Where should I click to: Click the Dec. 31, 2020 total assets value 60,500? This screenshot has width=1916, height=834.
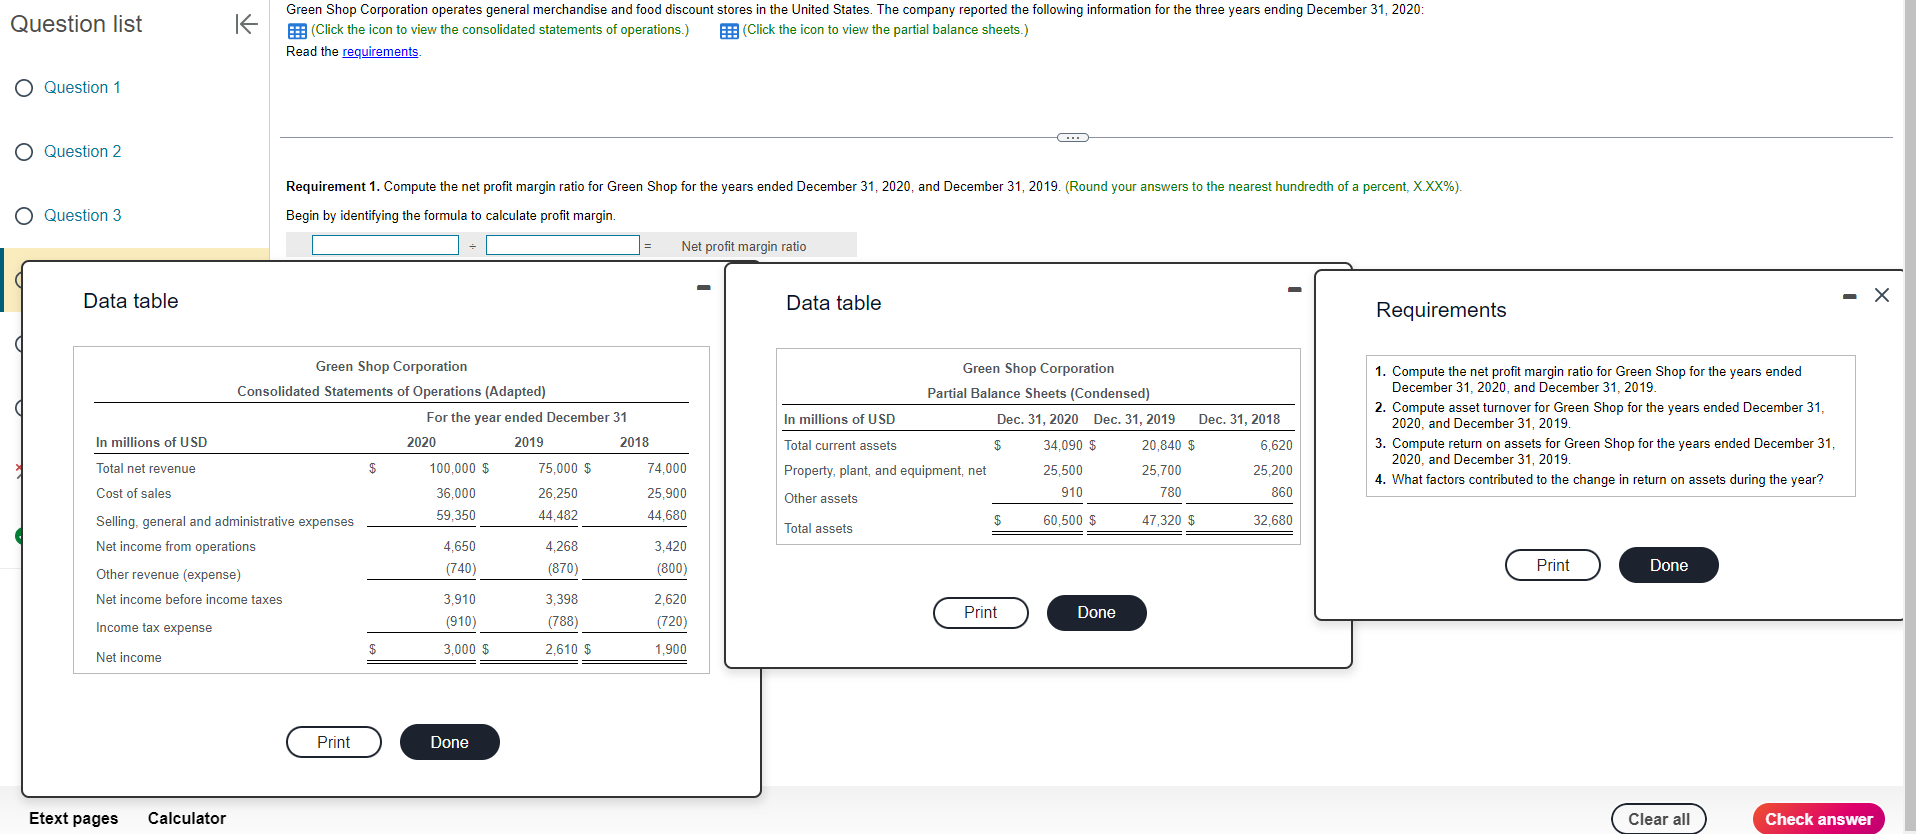pyautogui.click(x=1063, y=520)
